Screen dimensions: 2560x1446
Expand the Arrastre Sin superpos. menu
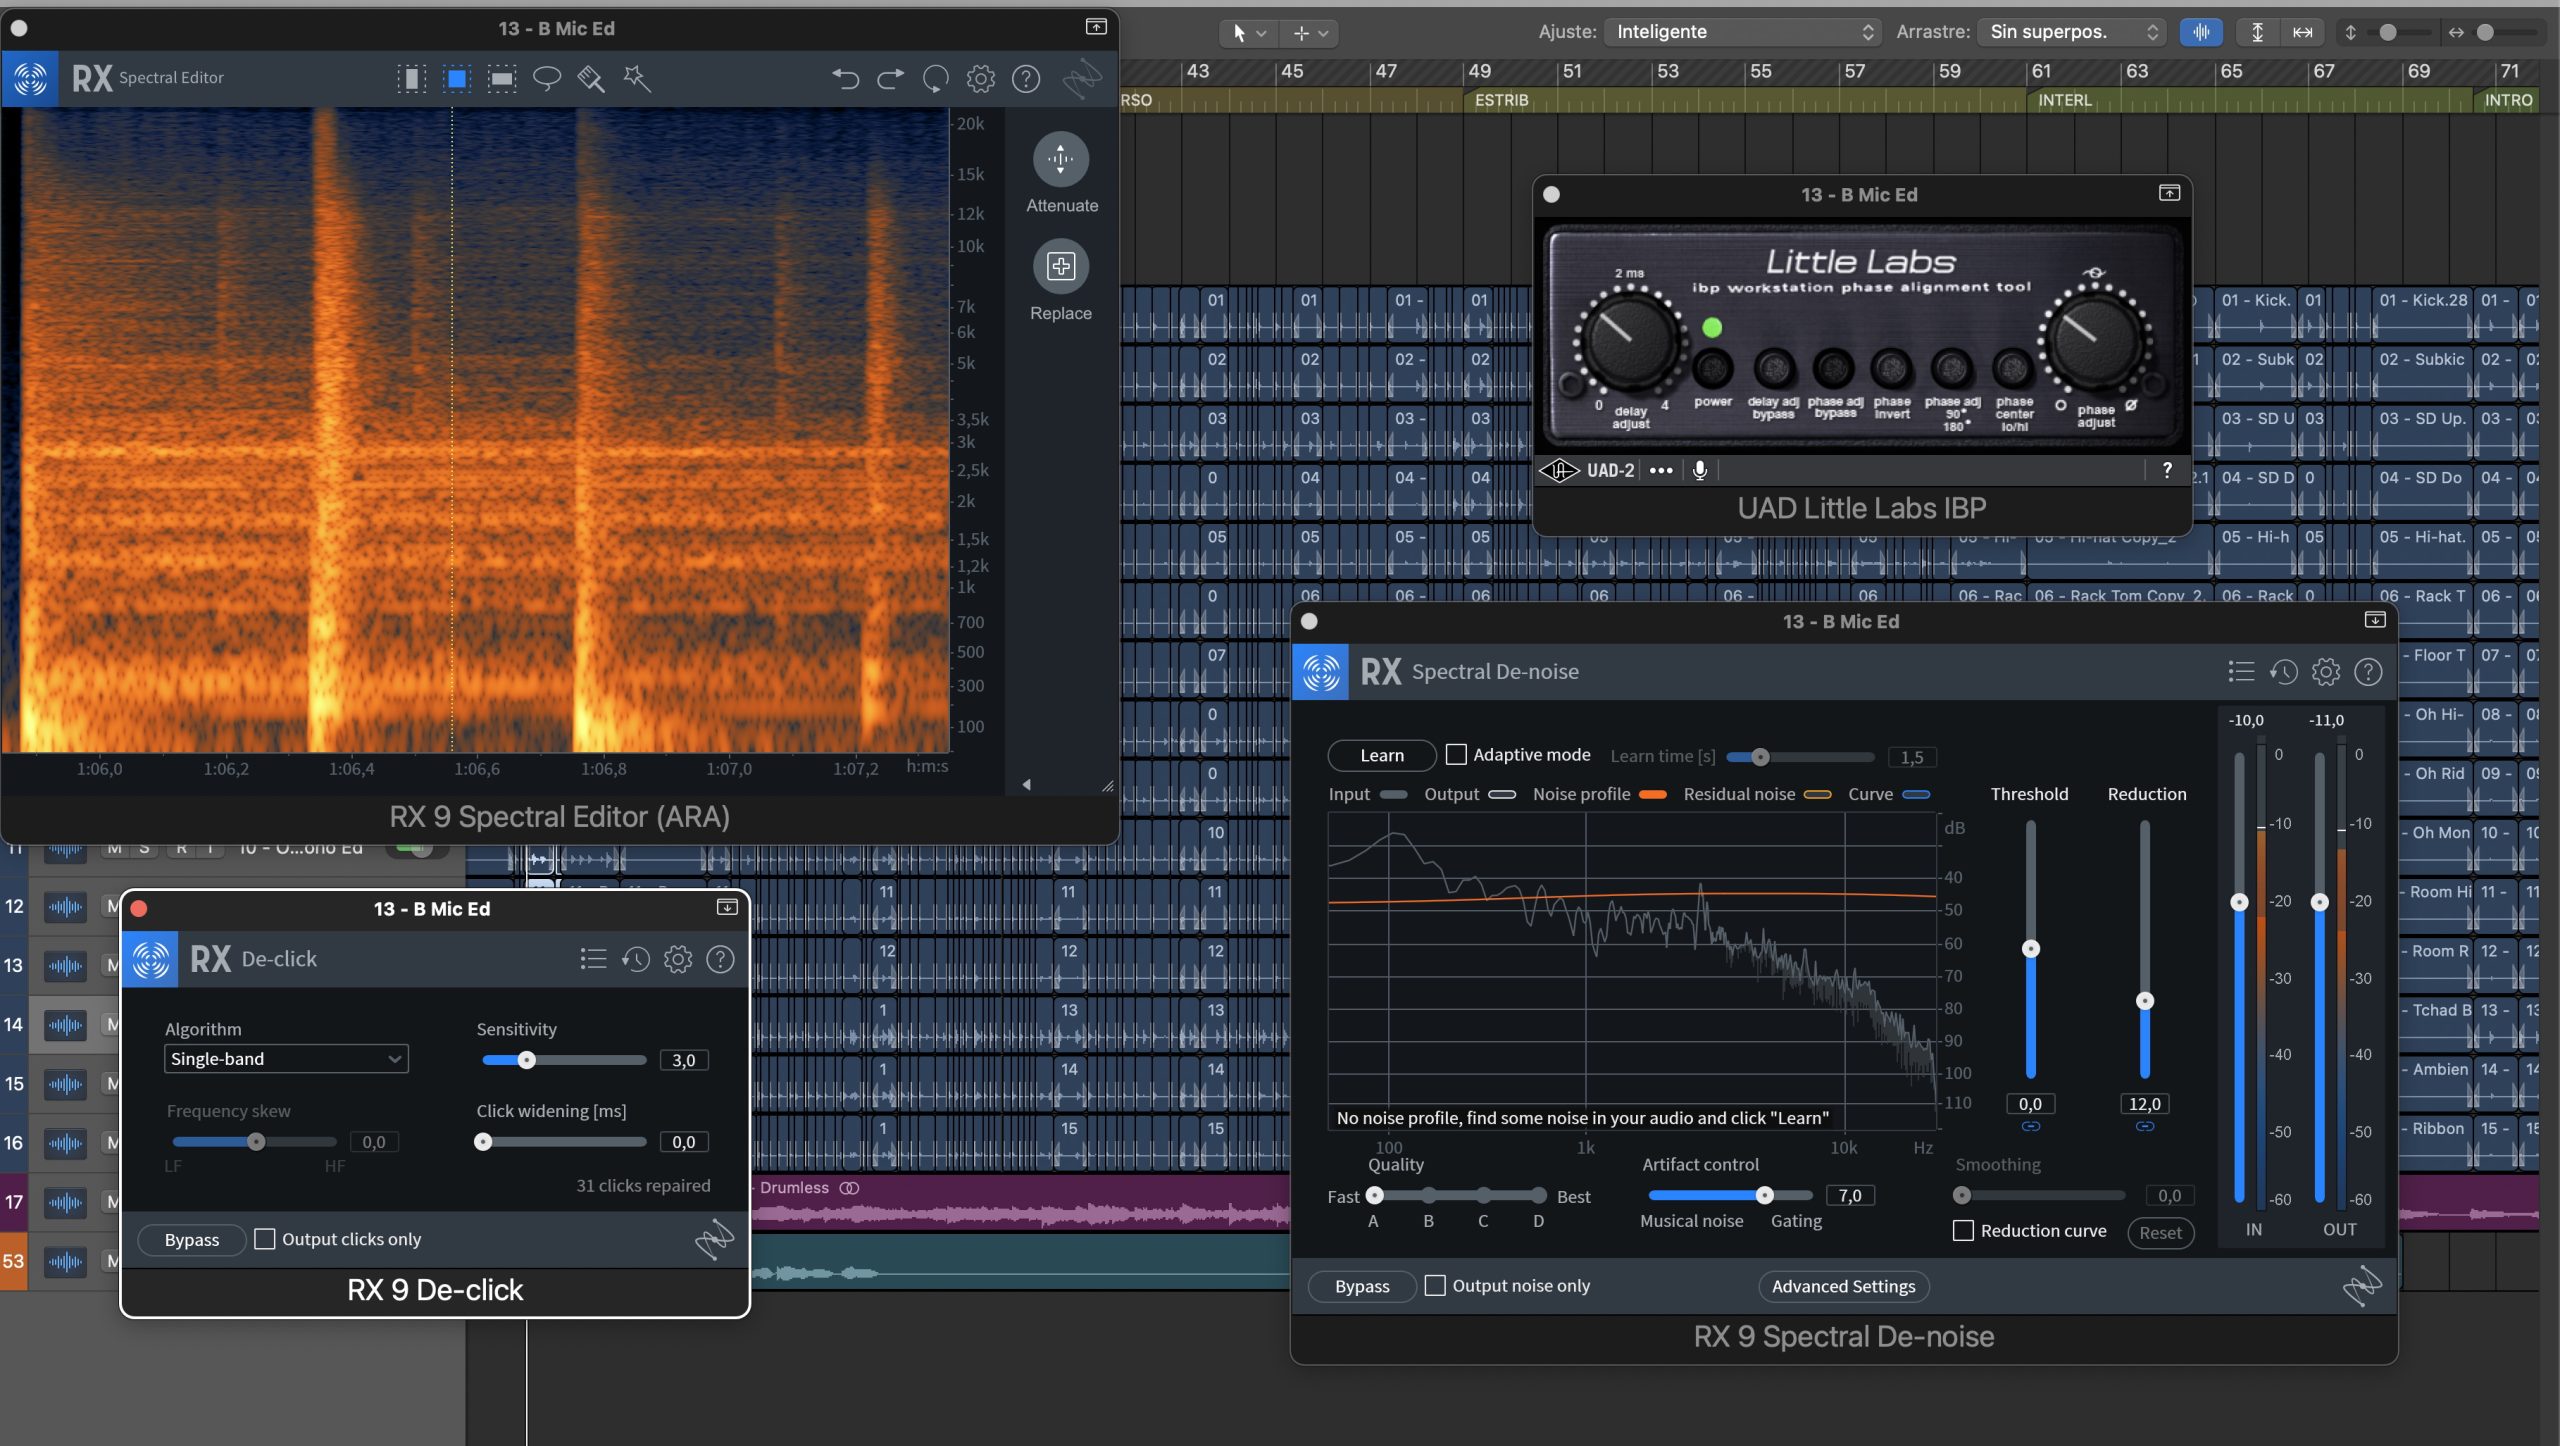click(2073, 32)
